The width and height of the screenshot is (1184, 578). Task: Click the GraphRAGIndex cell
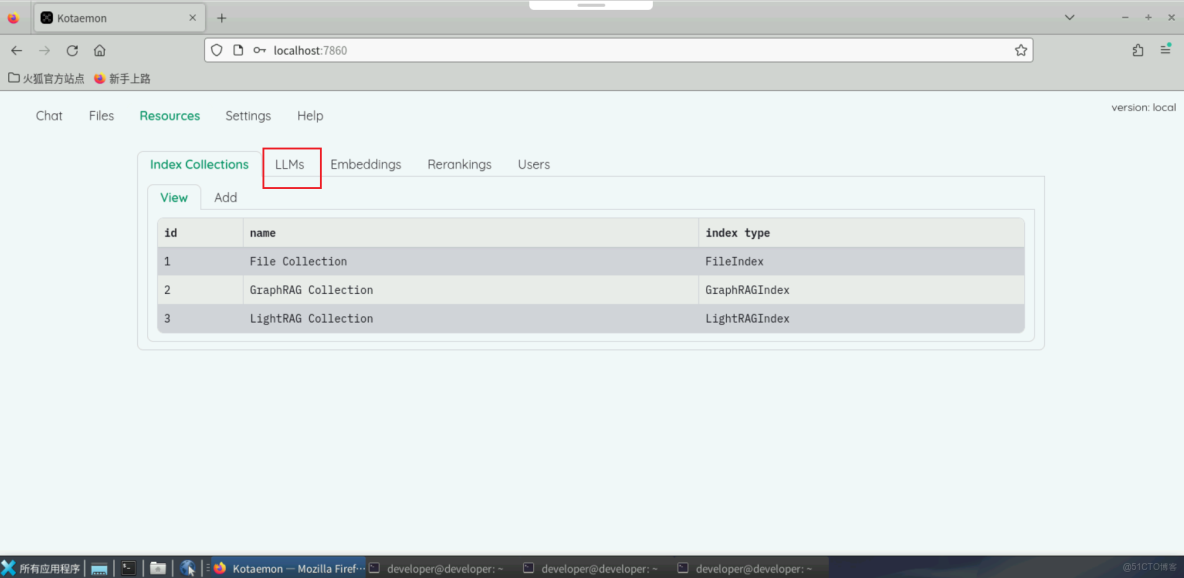coord(862,290)
